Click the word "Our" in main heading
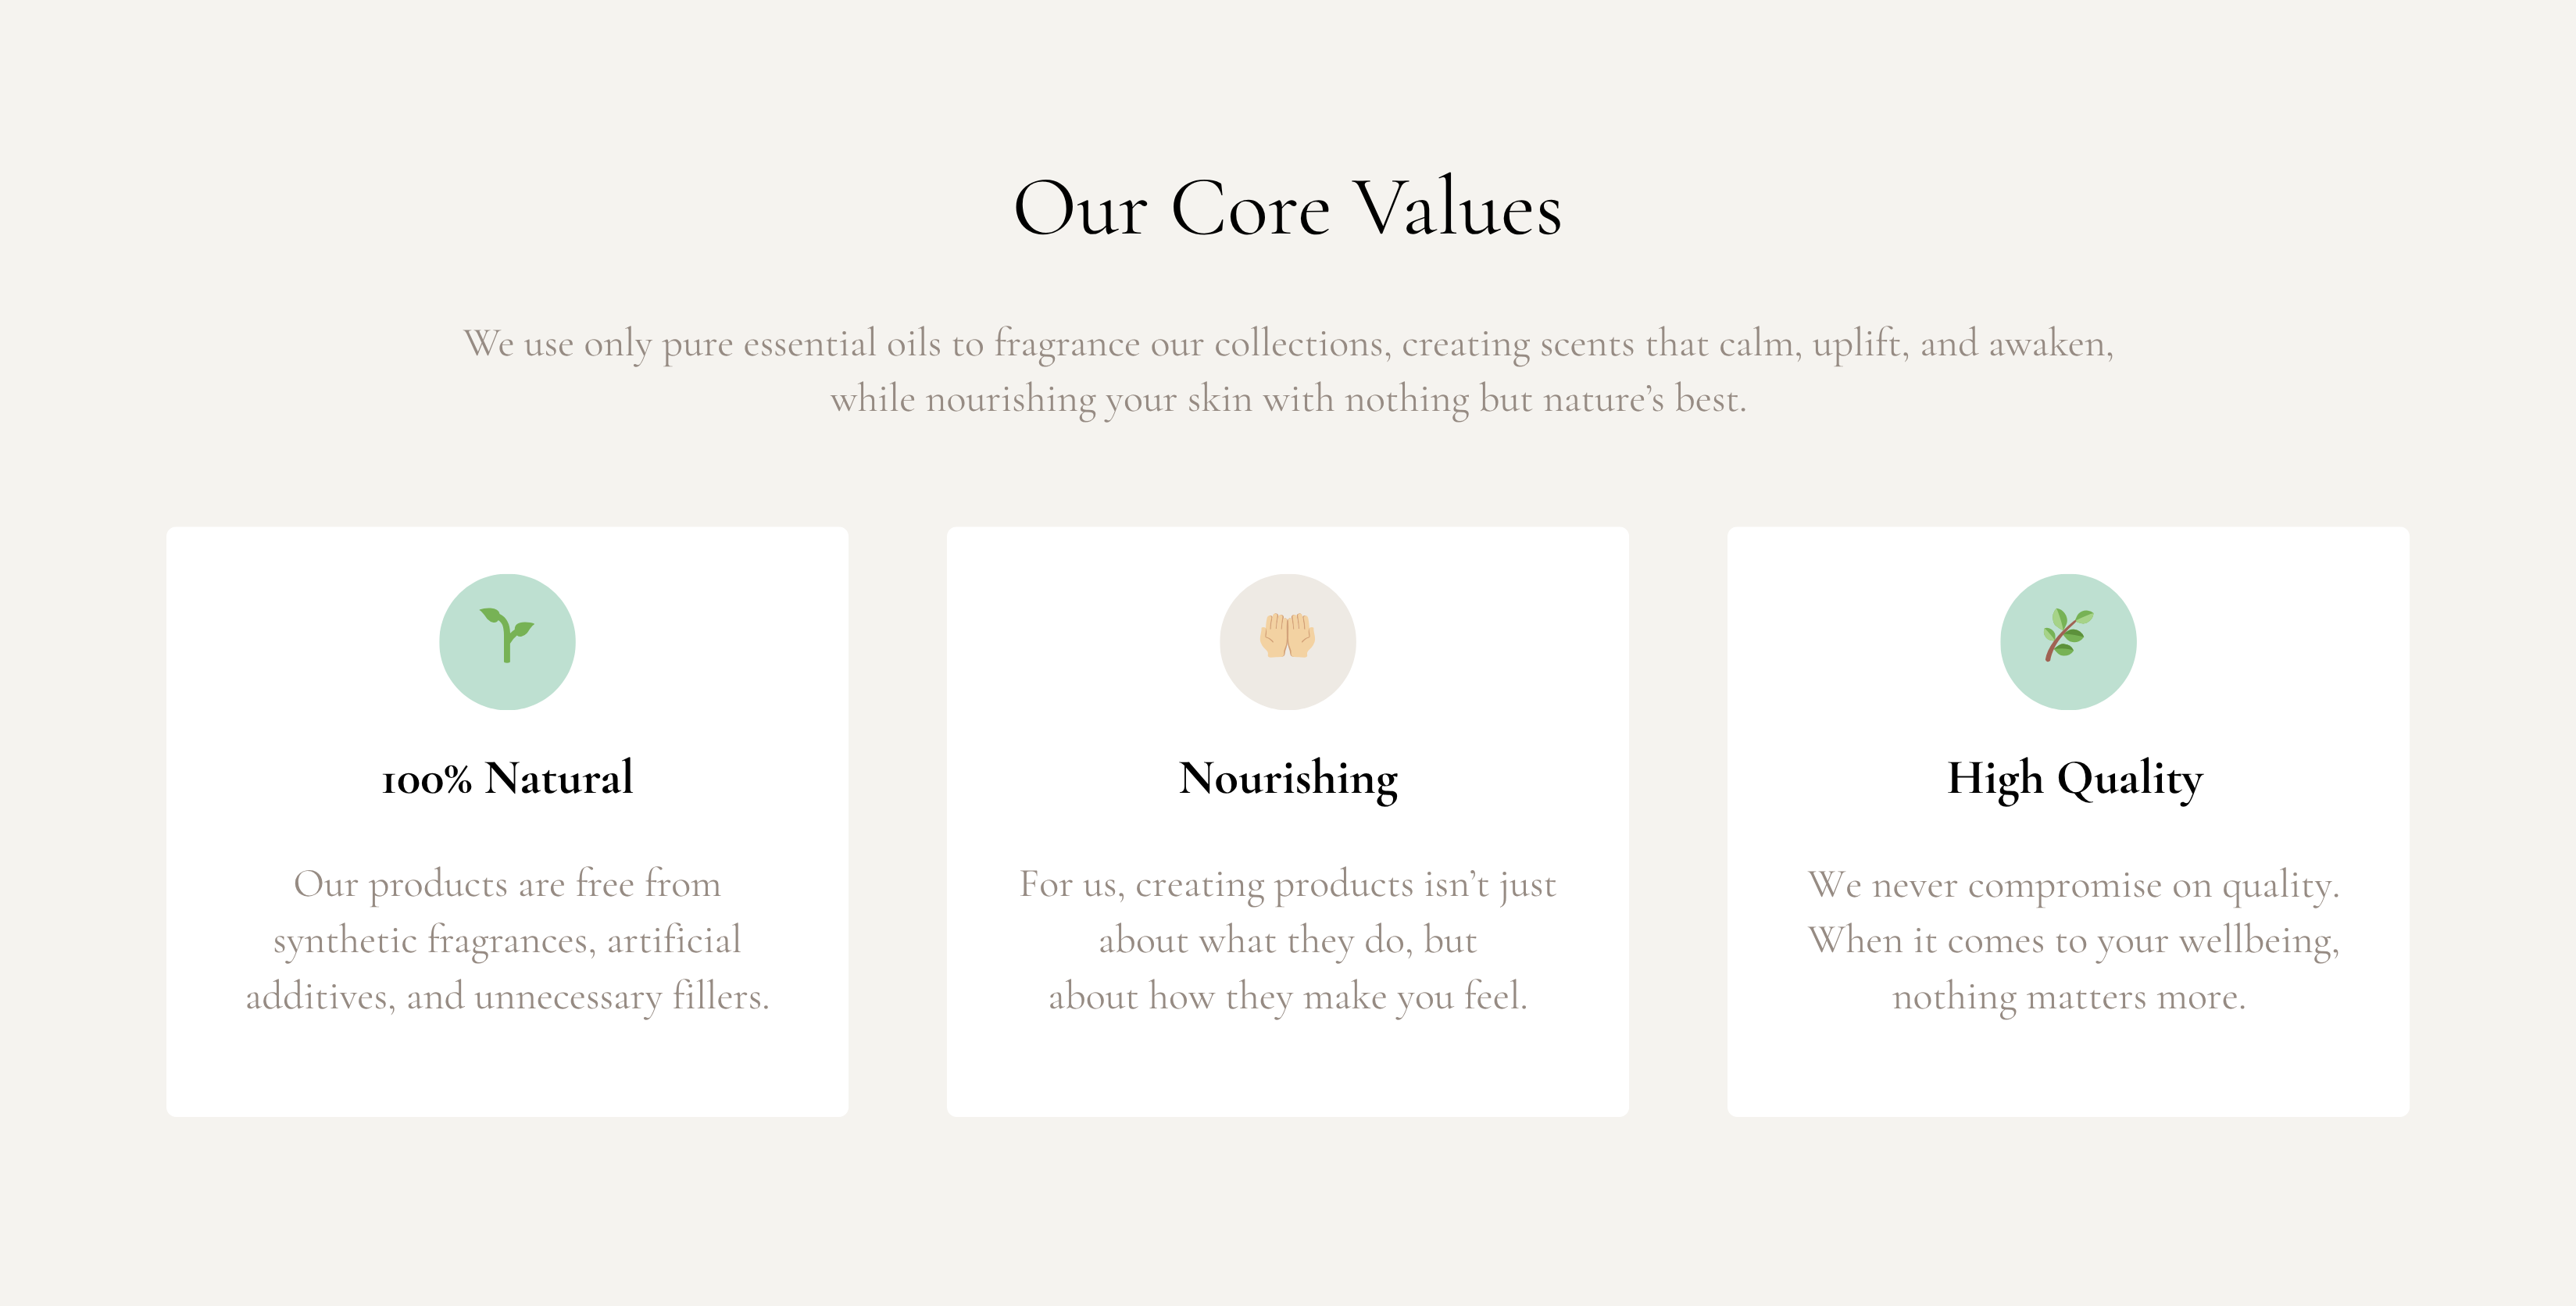 click(x=1080, y=209)
